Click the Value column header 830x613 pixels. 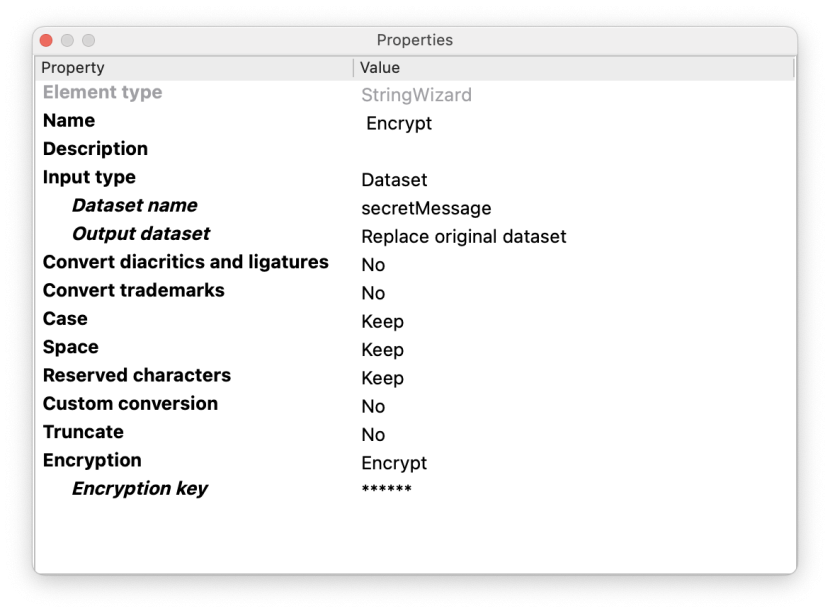tap(380, 68)
